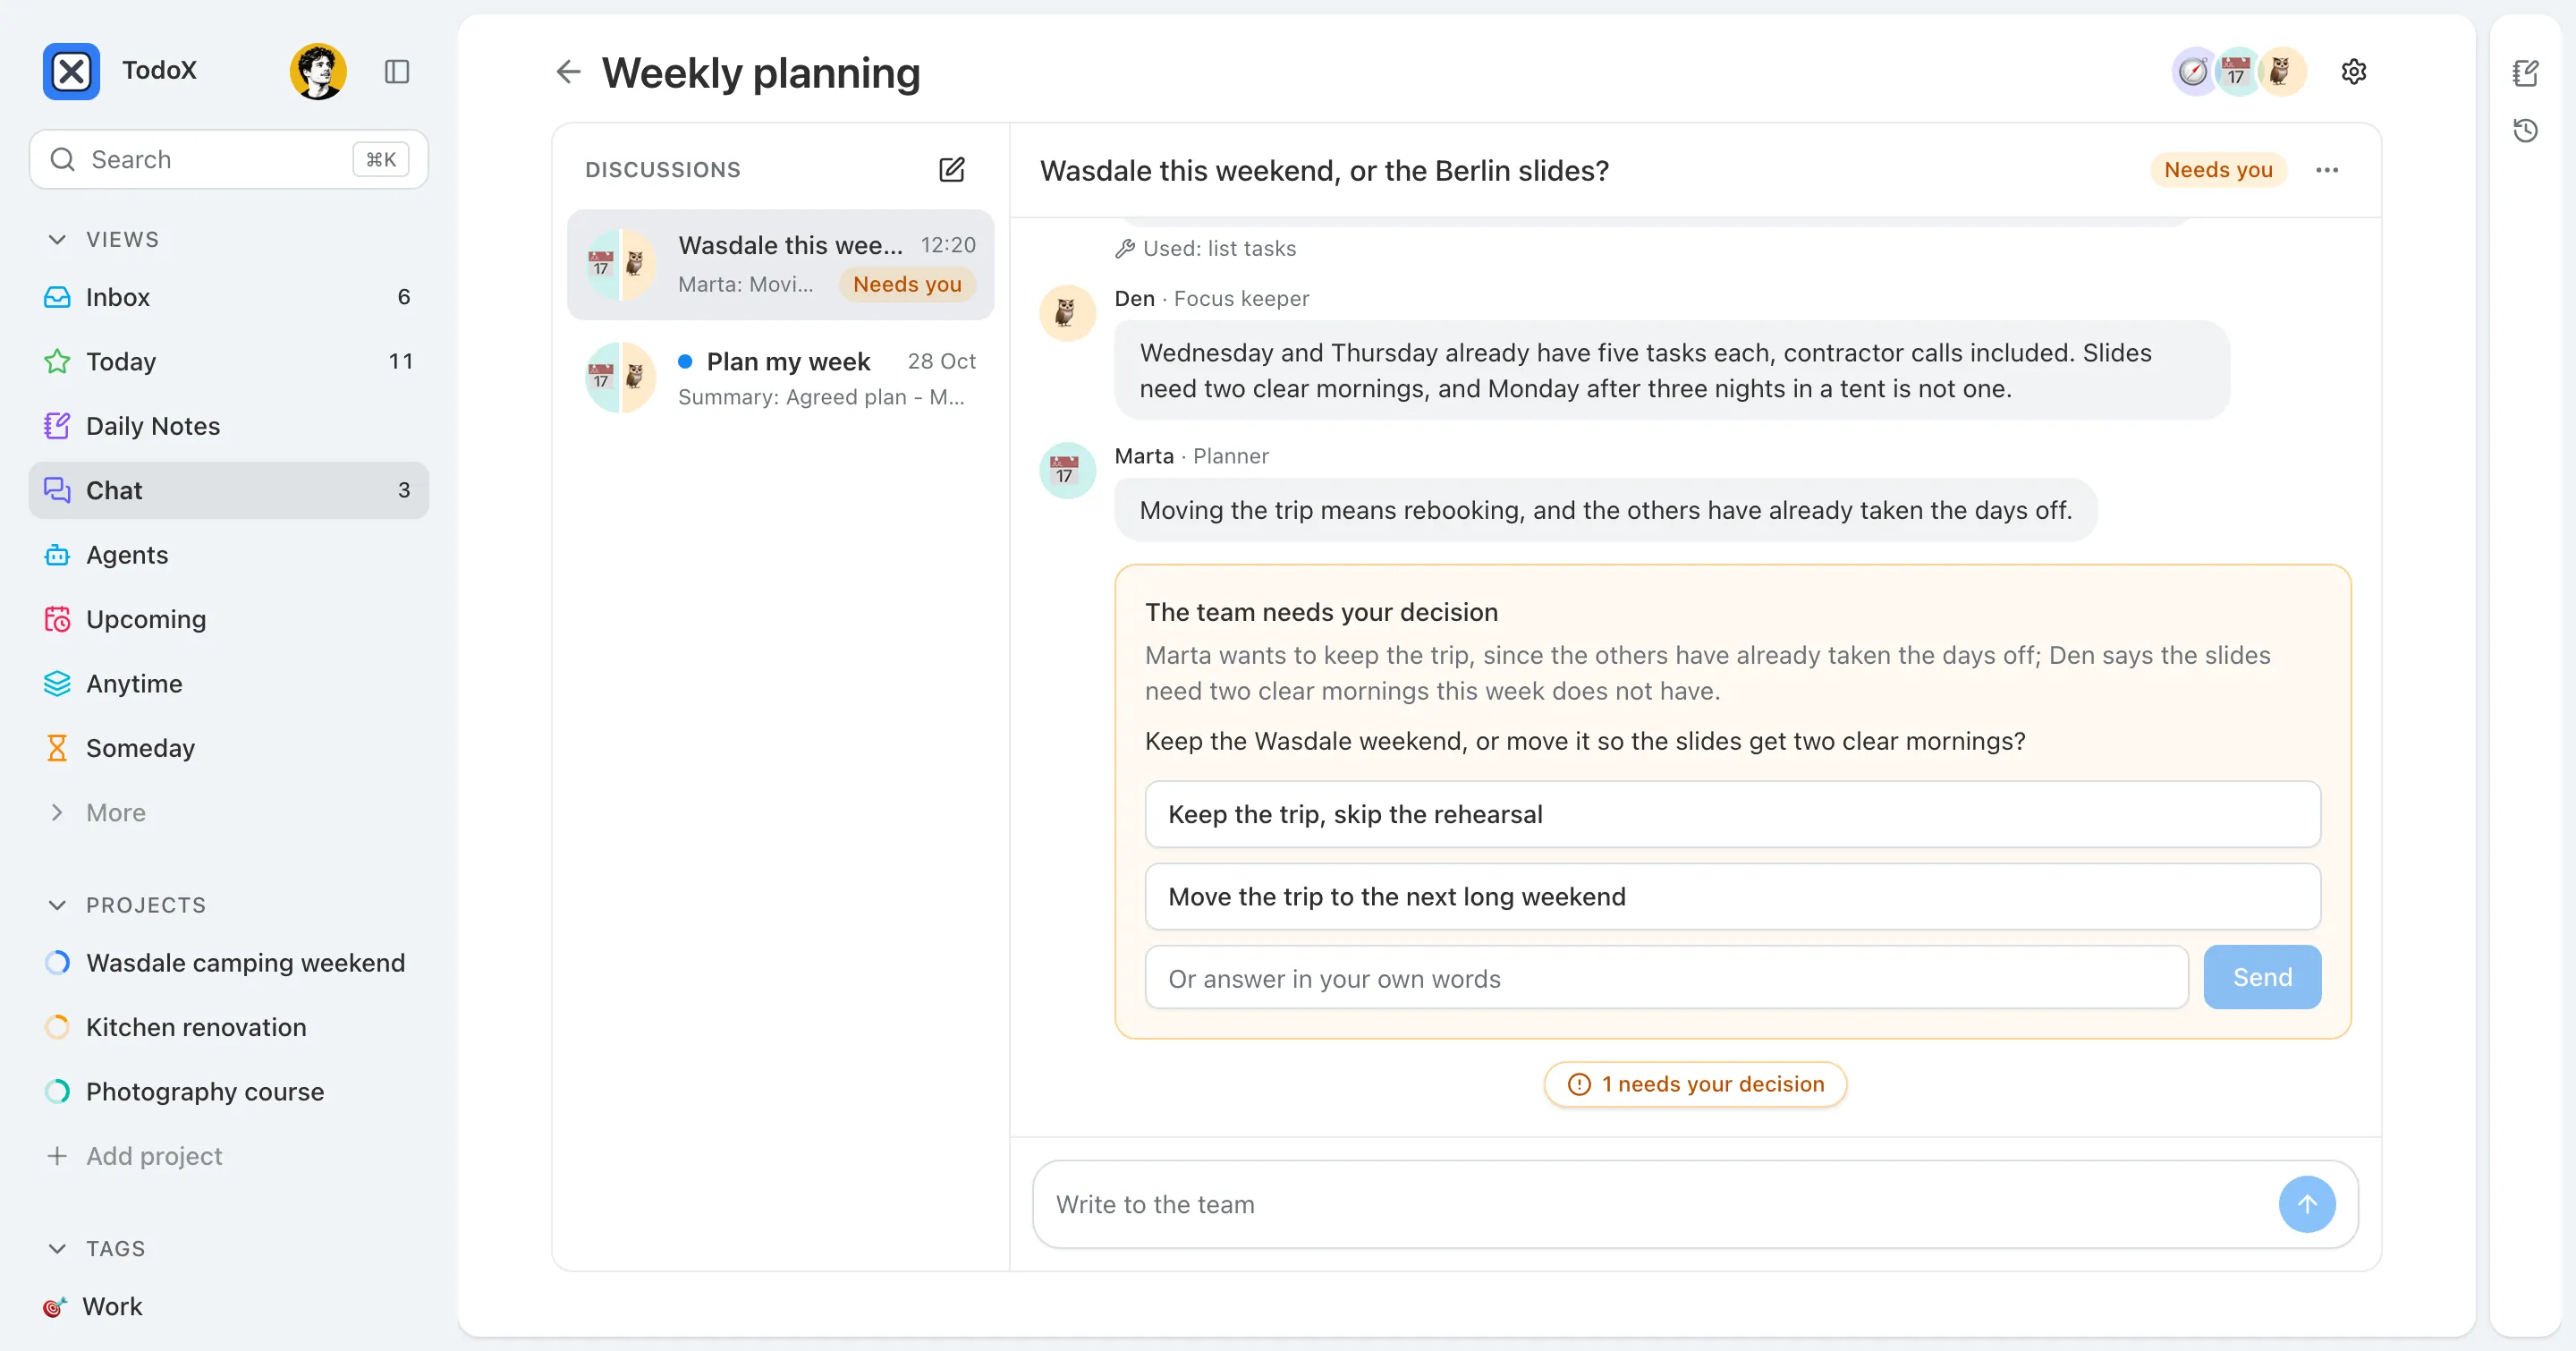2576x1351 pixels.
Task: Open the Work tag
Action: click(229, 1306)
